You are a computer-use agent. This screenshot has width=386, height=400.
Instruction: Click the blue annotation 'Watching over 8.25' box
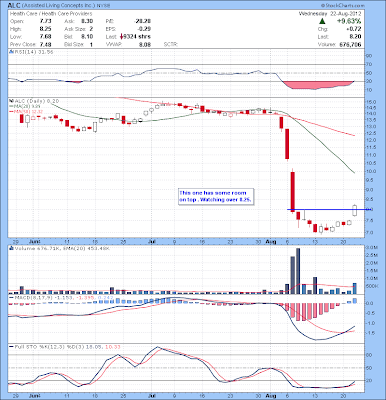pos(216,196)
